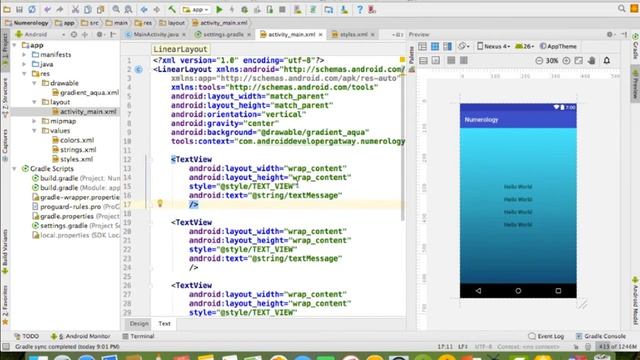This screenshot has width=640, height=360.
Task: Expand the java folder
Action: click(24, 64)
